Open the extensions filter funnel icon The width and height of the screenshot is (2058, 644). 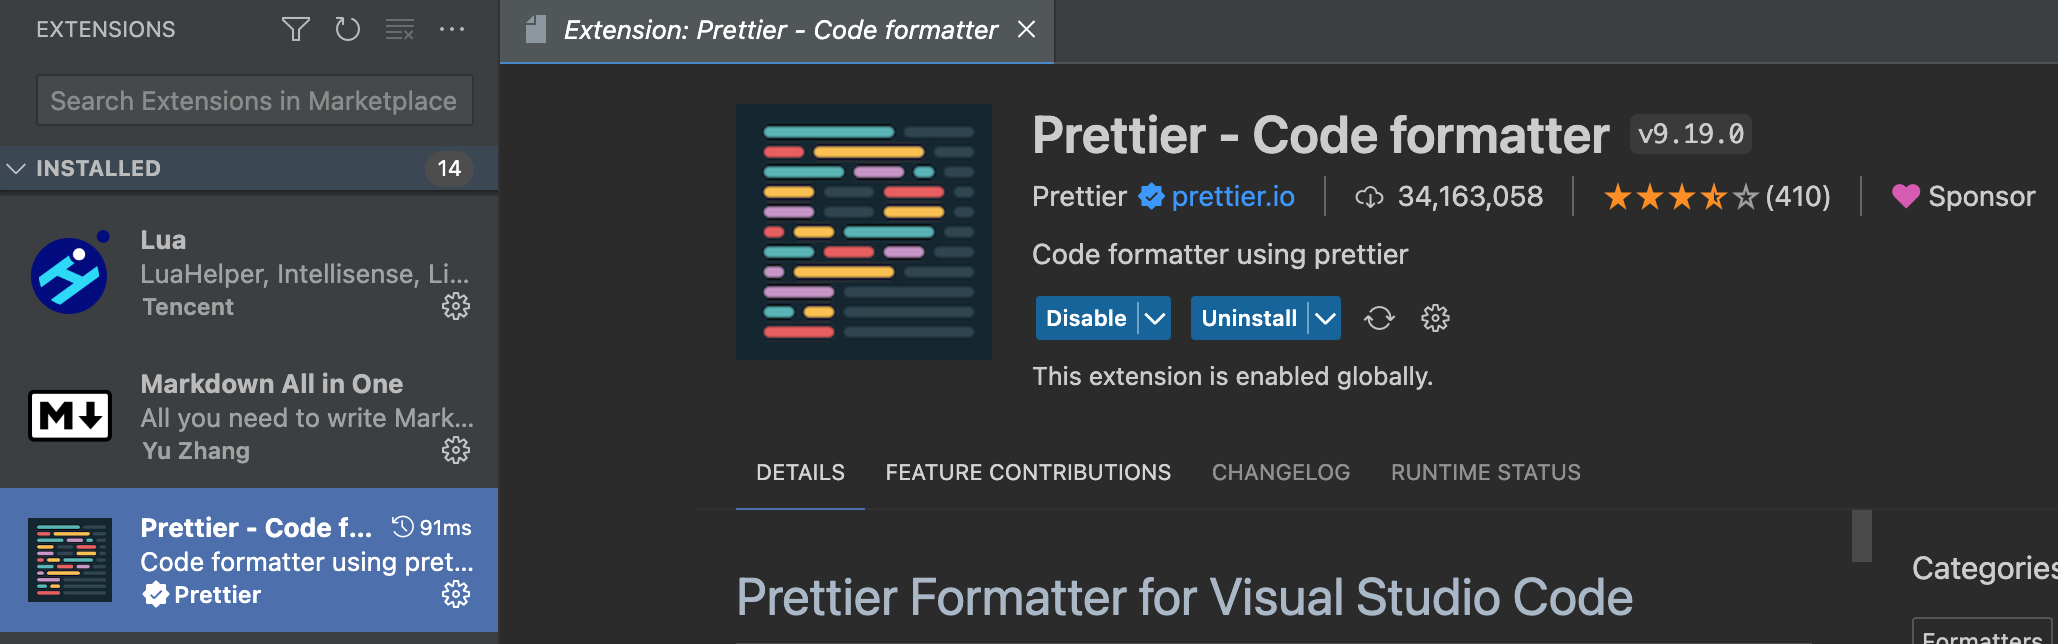pyautogui.click(x=296, y=29)
